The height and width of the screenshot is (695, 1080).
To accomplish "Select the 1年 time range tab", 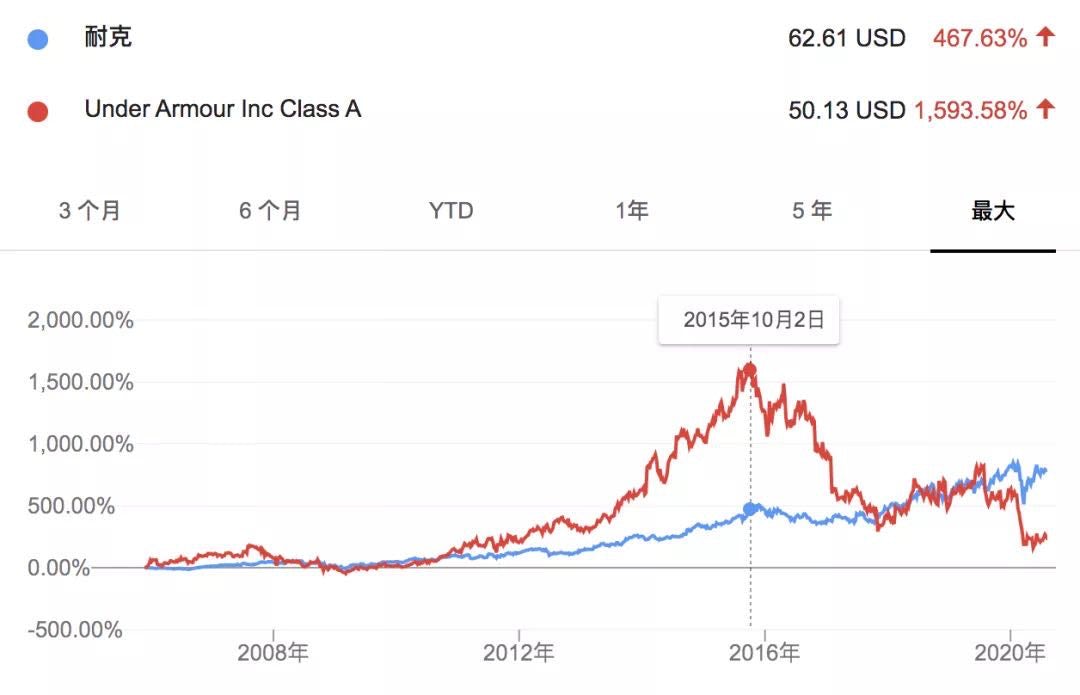I will click(632, 211).
